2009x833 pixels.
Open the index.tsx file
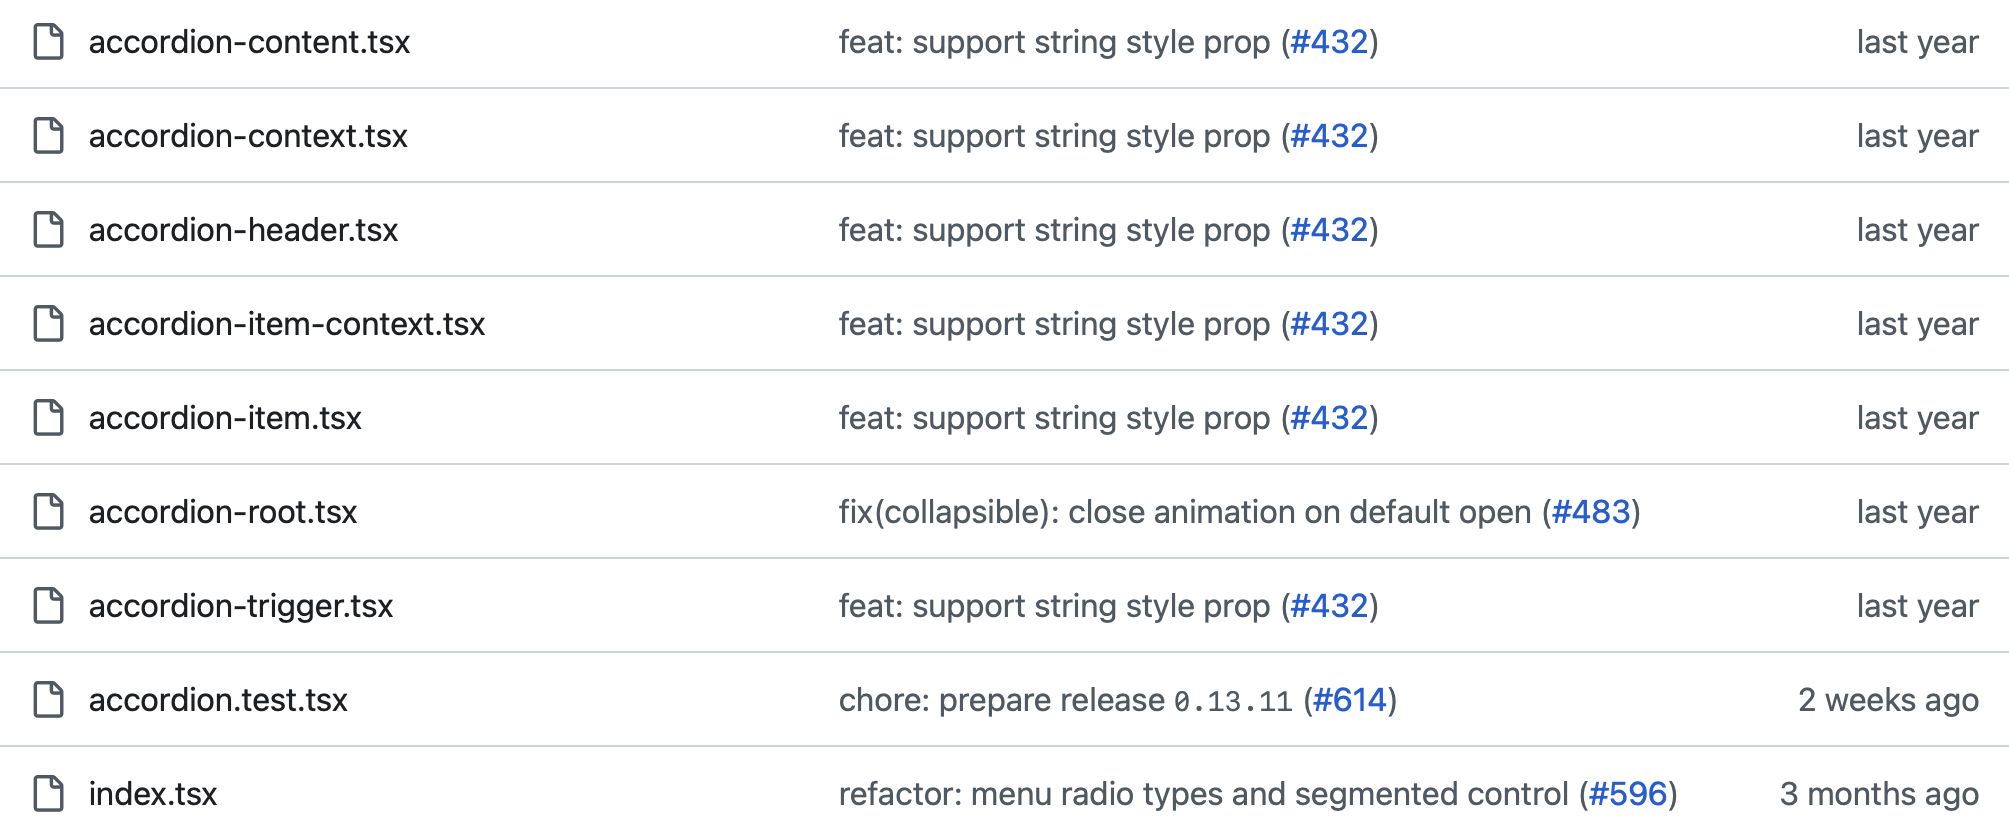(152, 794)
